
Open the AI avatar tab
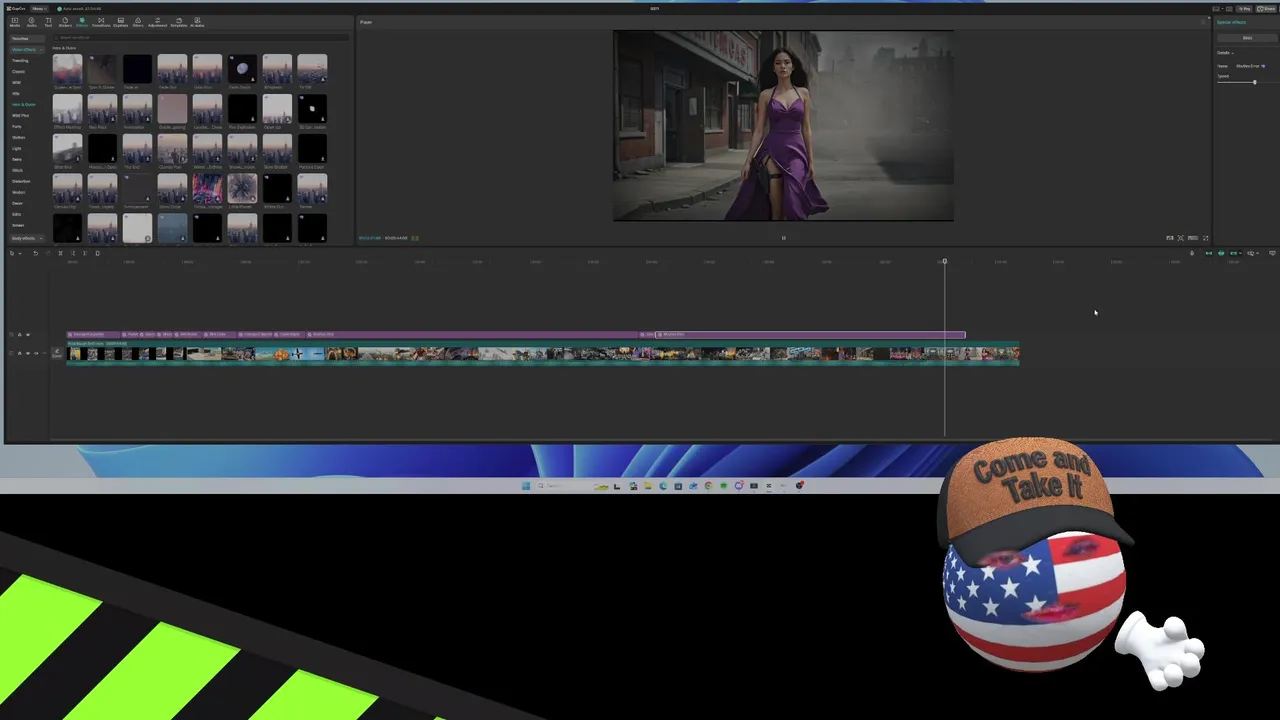tap(197, 22)
